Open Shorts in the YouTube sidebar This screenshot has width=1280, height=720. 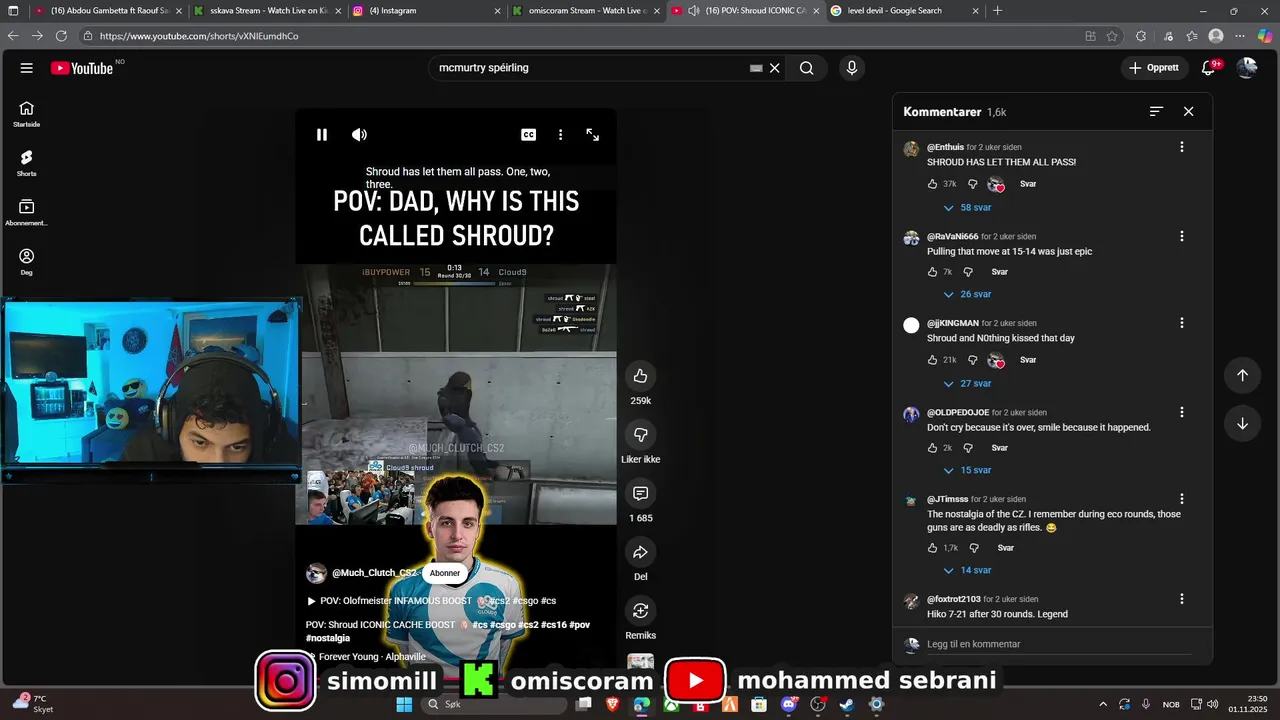click(x=27, y=163)
